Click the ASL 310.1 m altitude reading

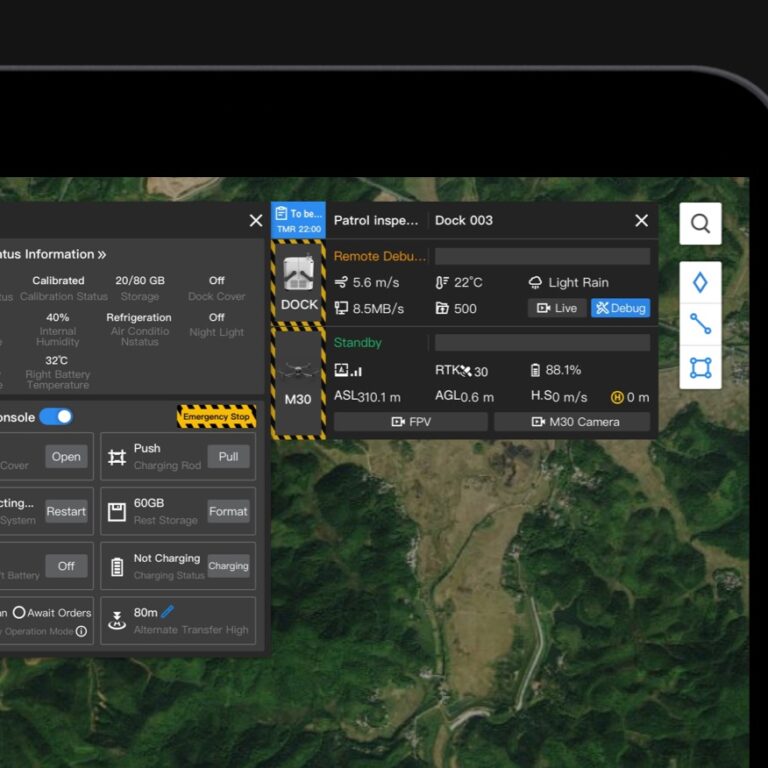coord(367,397)
